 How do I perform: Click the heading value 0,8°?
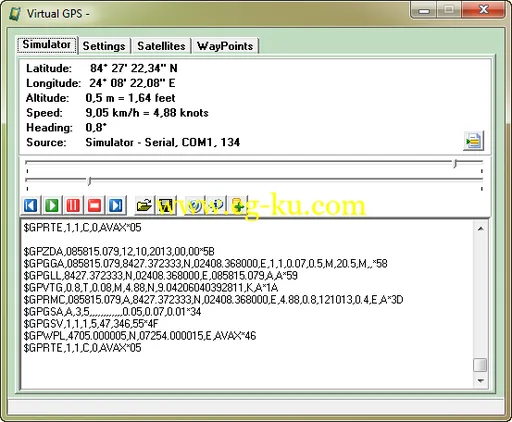pos(96,127)
